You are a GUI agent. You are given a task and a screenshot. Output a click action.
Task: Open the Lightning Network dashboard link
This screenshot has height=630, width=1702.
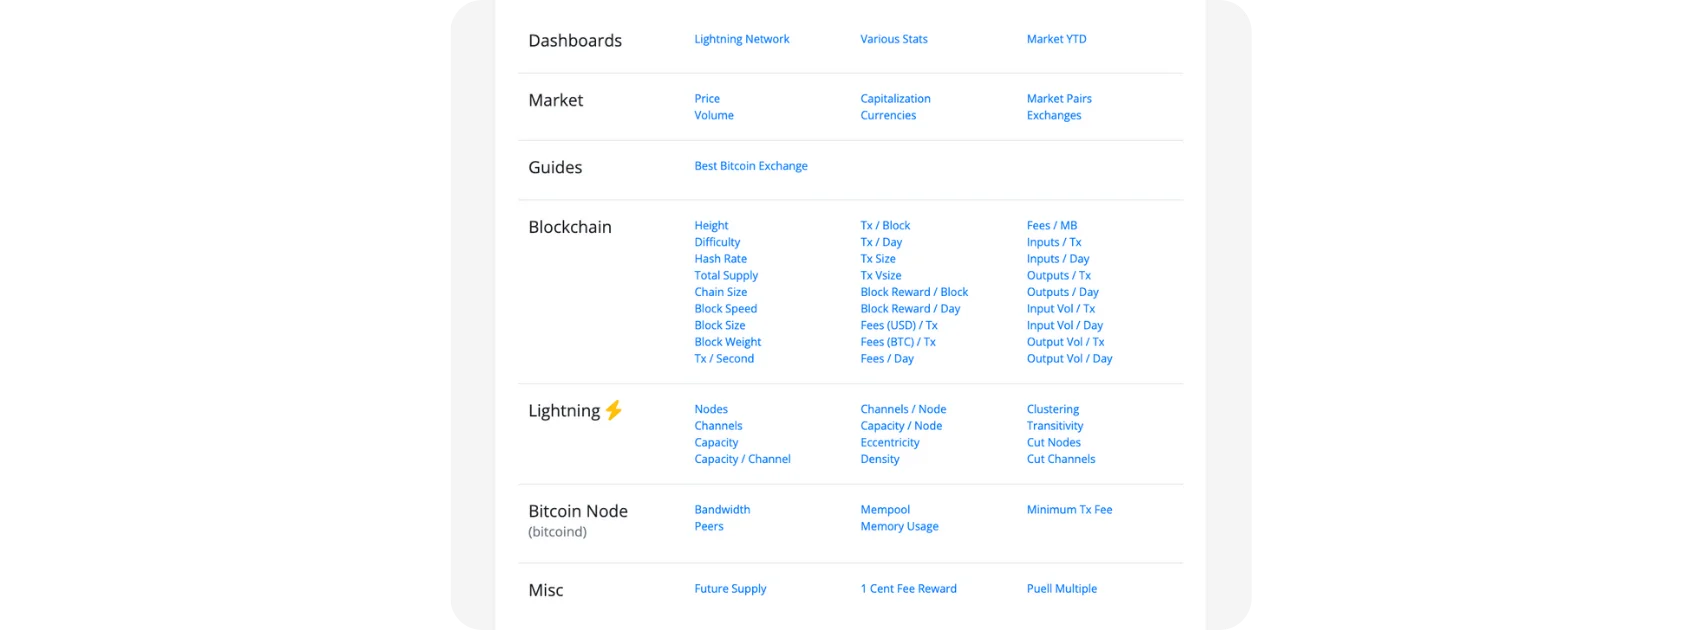point(741,39)
